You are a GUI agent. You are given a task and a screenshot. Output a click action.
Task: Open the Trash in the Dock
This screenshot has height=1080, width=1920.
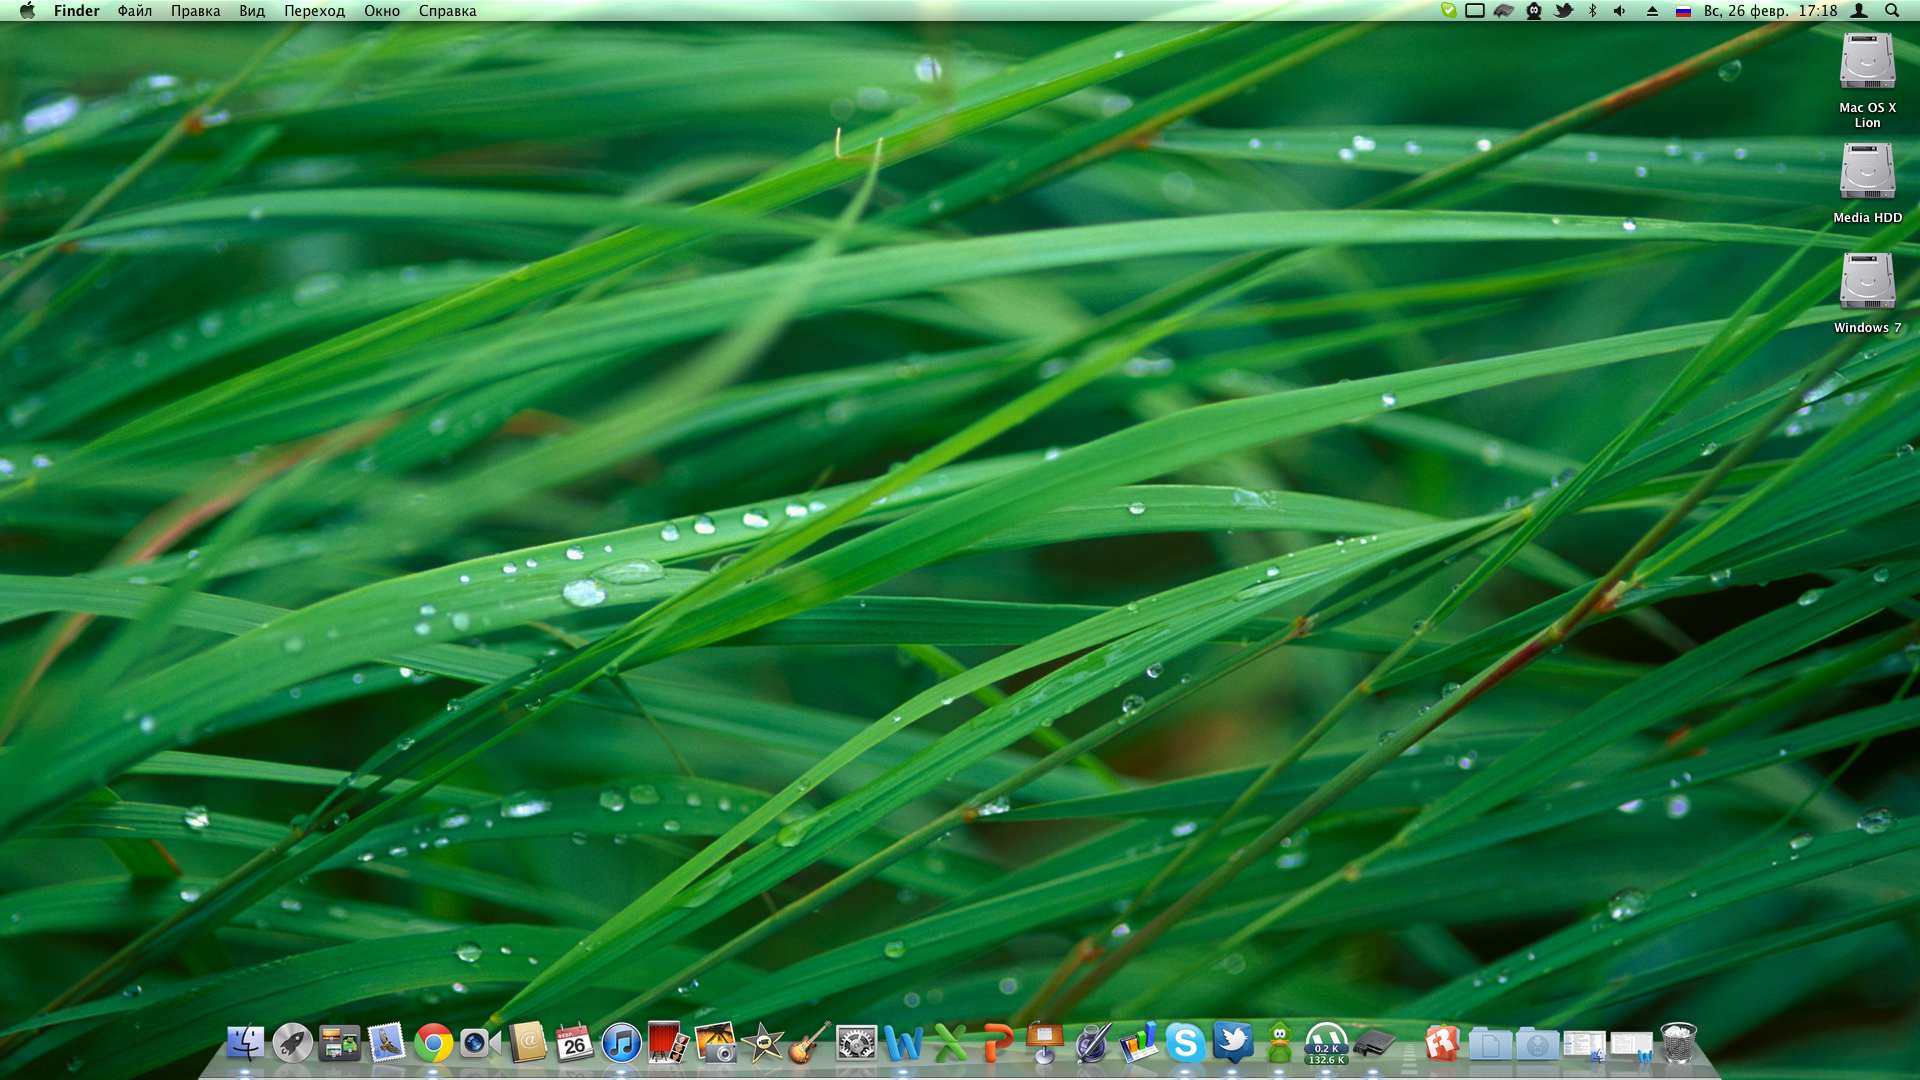click(x=1679, y=1043)
